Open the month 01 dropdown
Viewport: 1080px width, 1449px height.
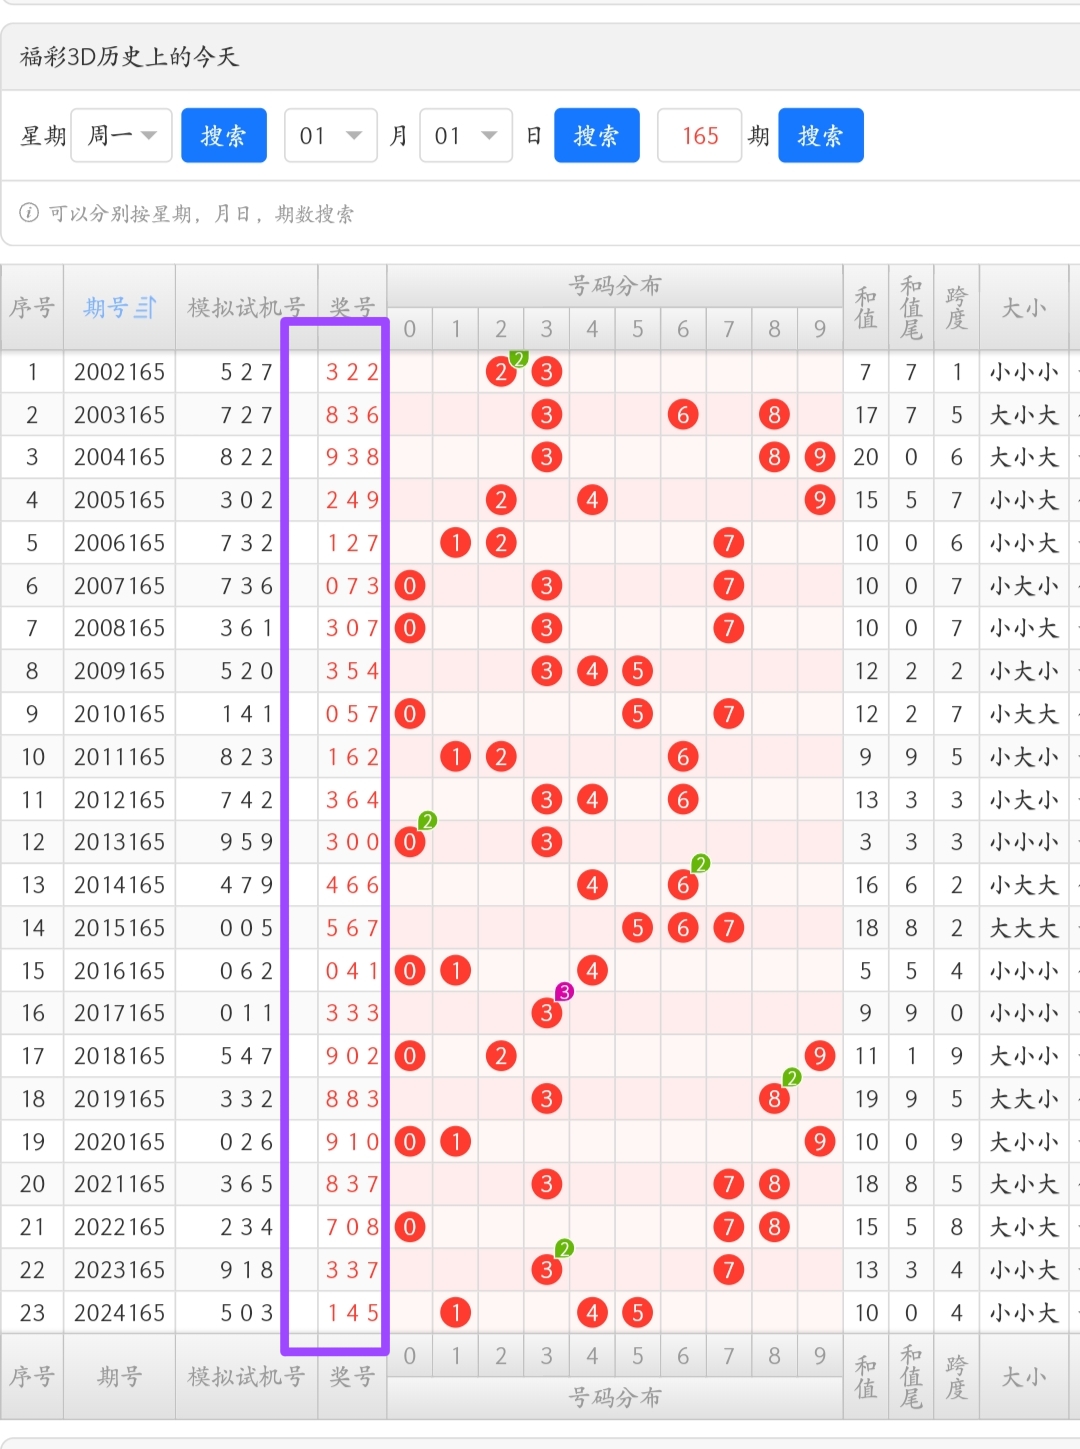[x=331, y=135]
